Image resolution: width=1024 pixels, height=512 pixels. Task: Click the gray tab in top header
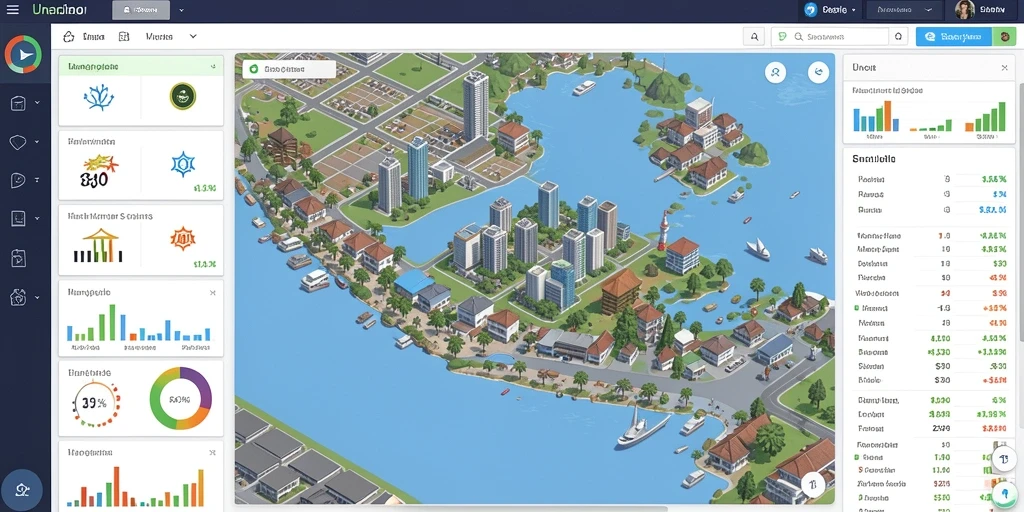coord(141,10)
